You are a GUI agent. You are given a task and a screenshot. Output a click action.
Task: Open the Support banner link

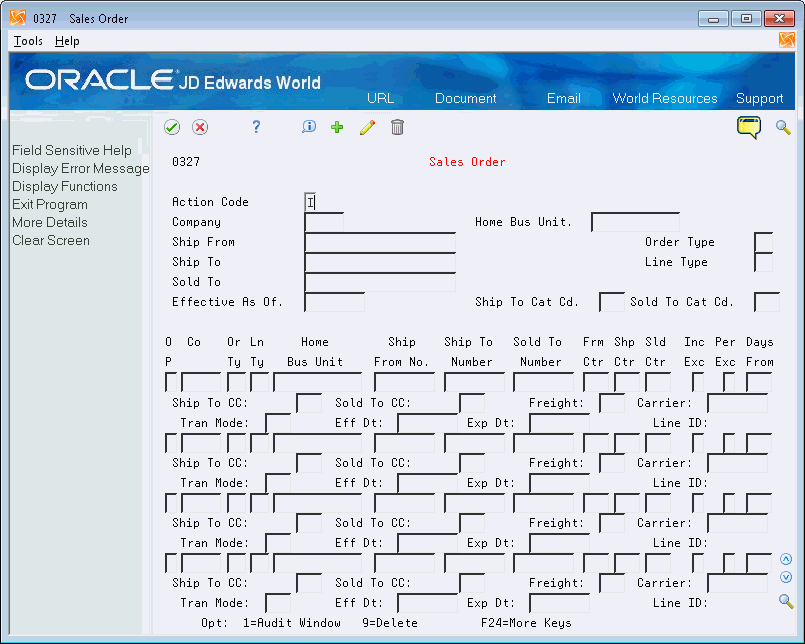tap(760, 98)
